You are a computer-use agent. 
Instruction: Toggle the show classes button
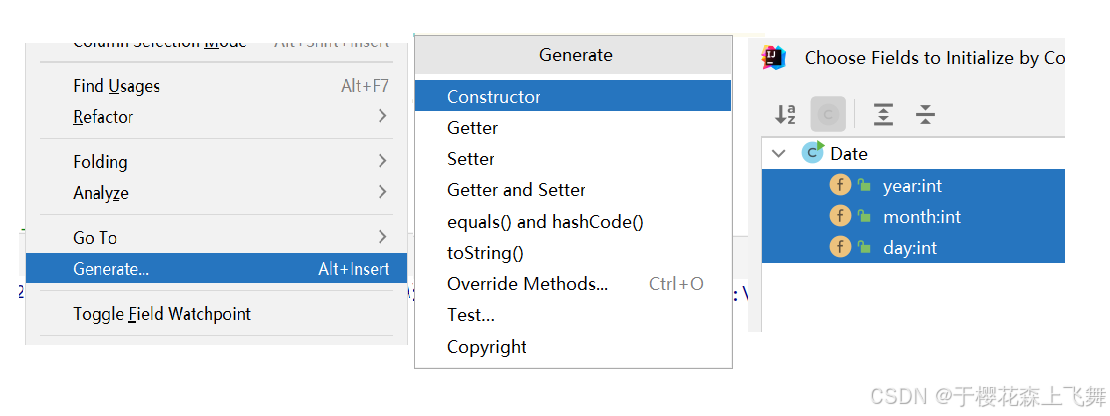pyautogui.click(x=828, y=115)
